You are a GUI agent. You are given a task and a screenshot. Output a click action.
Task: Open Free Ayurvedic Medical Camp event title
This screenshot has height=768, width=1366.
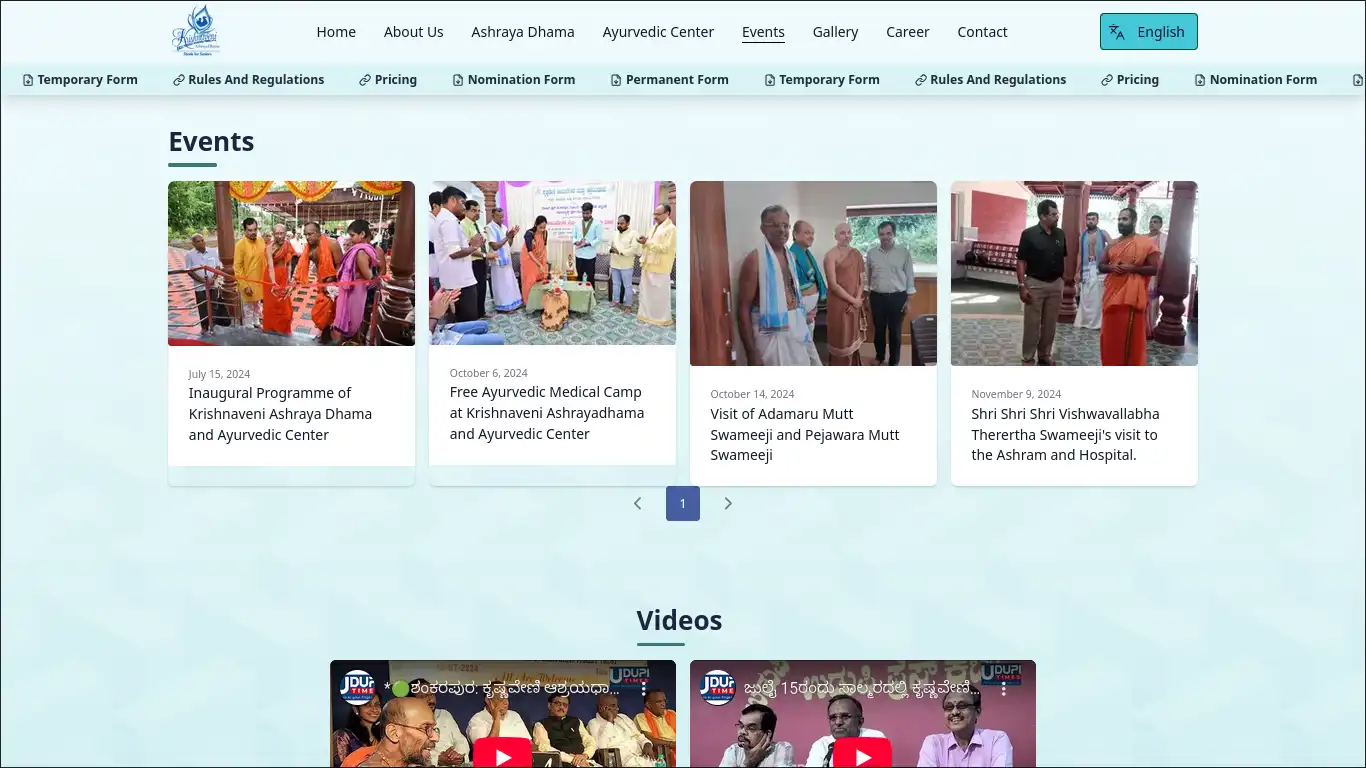coord(547,413)
